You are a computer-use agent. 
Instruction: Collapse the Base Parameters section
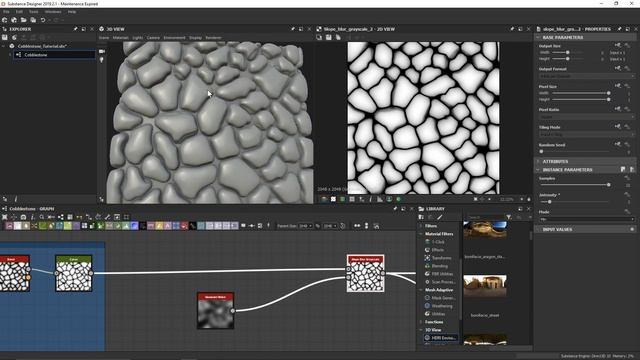pyautogui.click(x=538, y=37)
